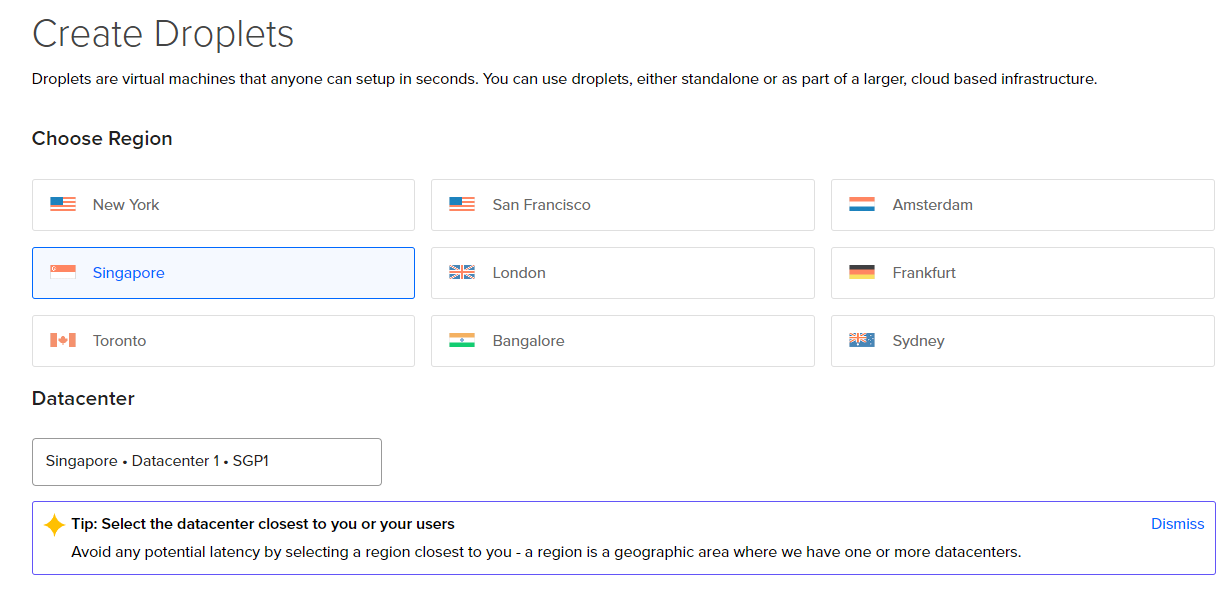The image size is (1231, 598).
Task: Click the tip title about closest datacenter
Action: 263,524
